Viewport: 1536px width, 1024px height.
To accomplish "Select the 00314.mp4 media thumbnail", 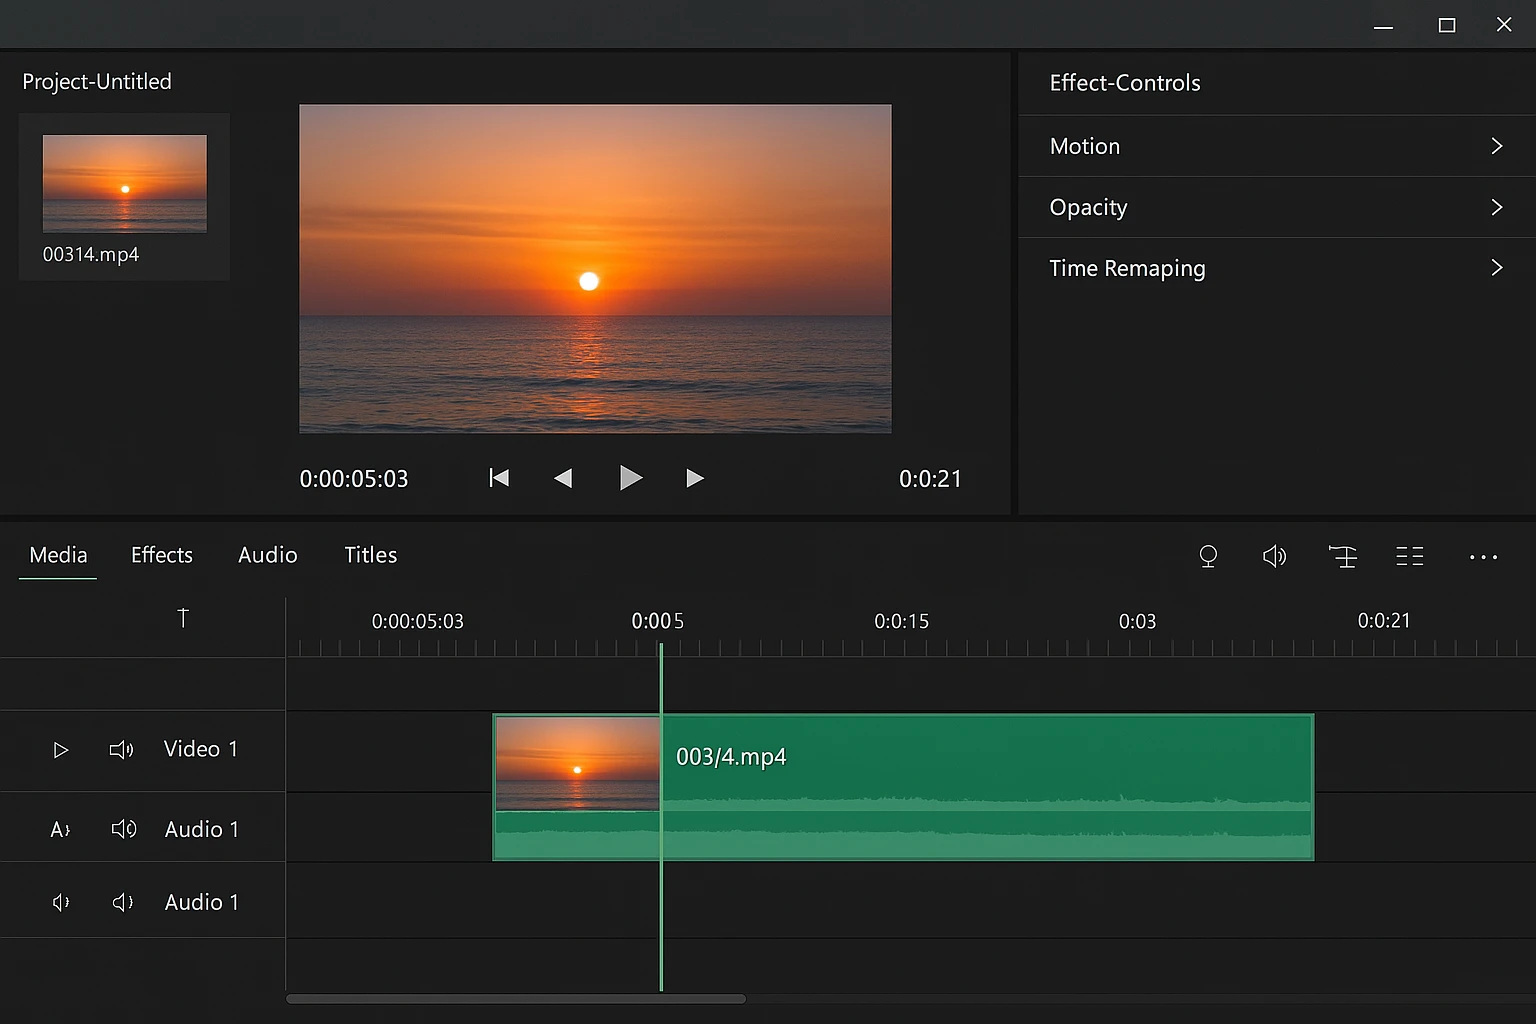I will (x=125, y=184).
